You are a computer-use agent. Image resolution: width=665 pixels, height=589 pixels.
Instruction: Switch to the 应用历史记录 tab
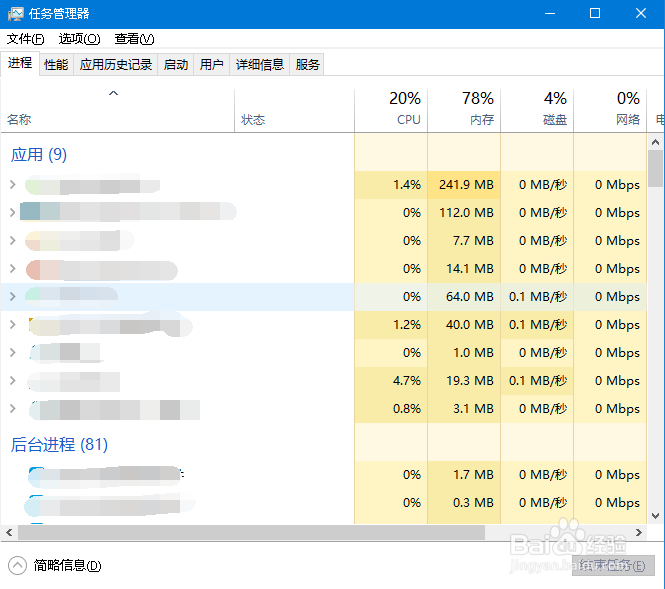click(116, 65)
